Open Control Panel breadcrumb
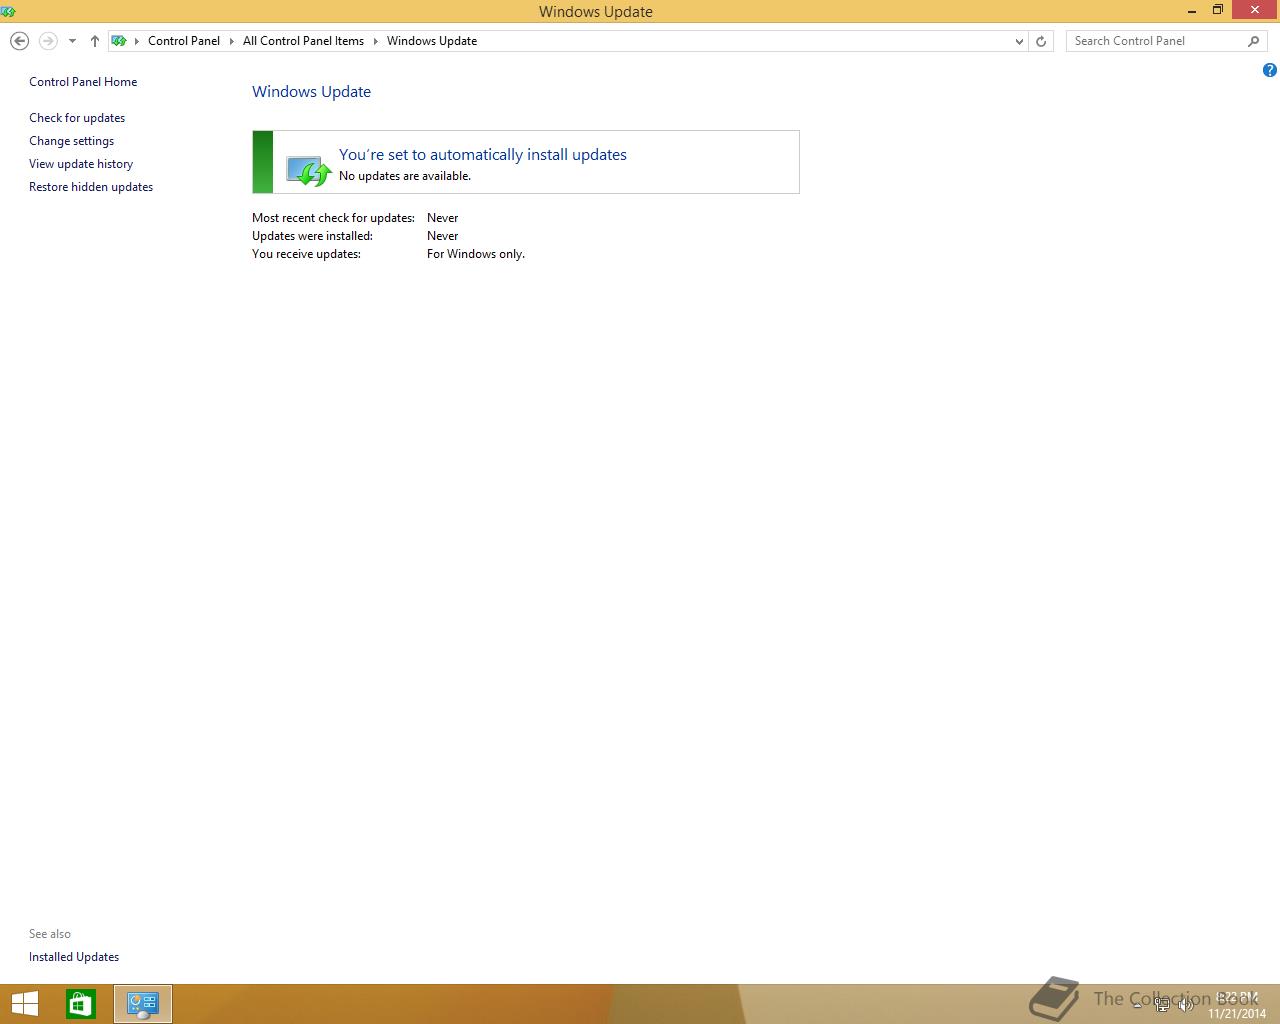This screenshot has width=1280, height=1024. coord(184,41)
